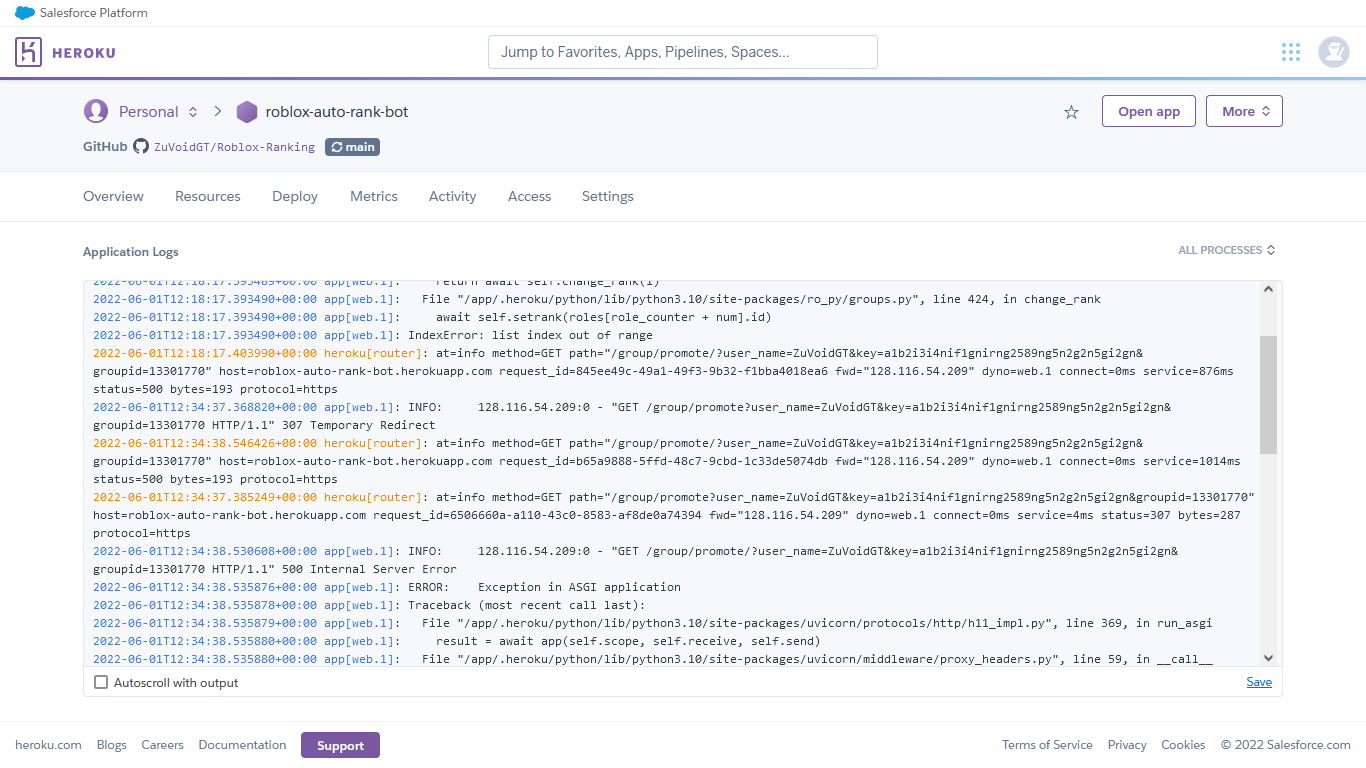
Task: Click the Personal account avatar icon
Action: [x=96, y=111]
